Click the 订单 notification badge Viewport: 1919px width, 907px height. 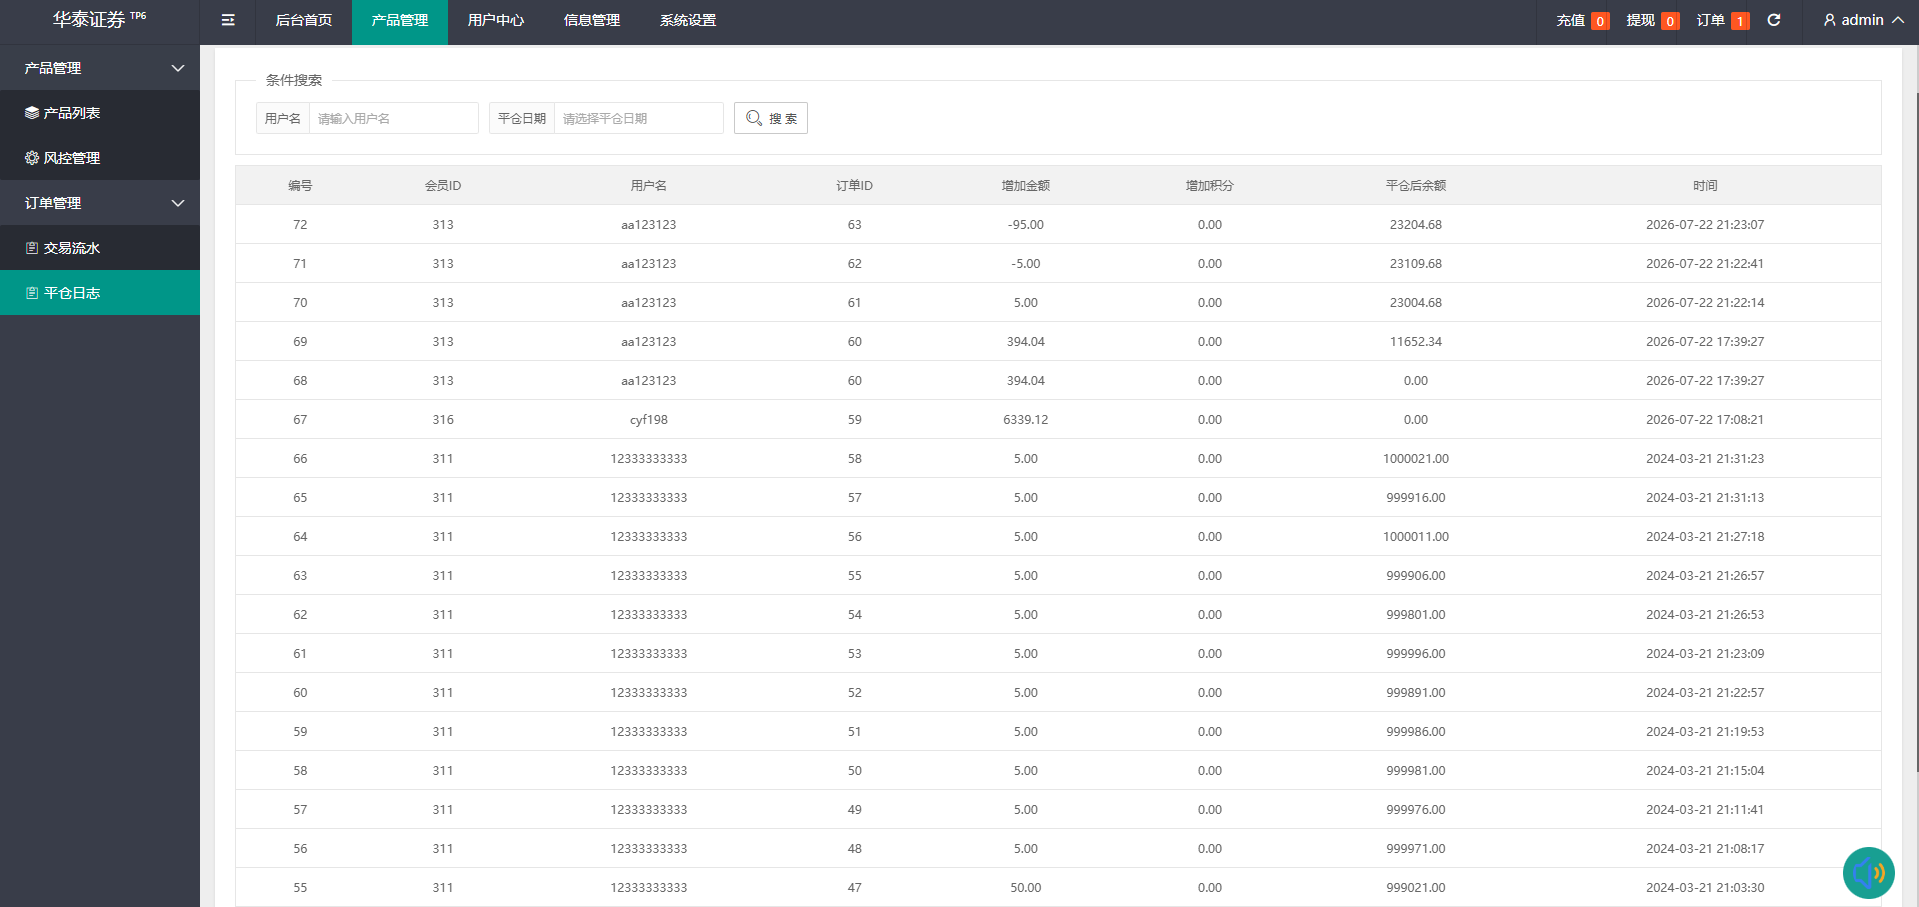tap(1740, 21)
